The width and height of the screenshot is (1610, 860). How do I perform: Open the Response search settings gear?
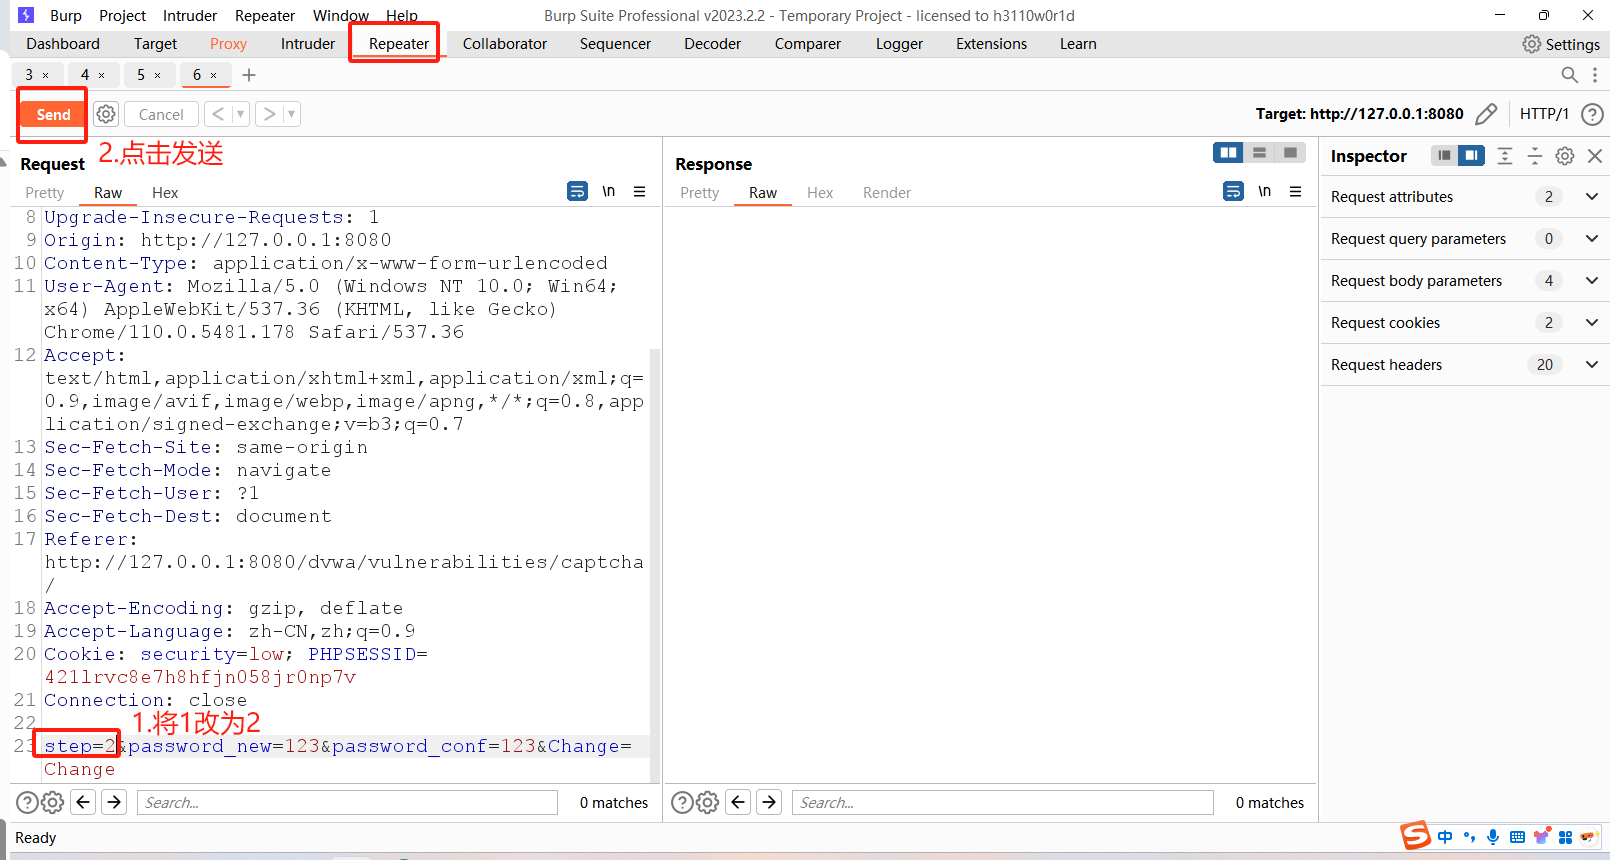pyautogui.click(x=708, y=802)
